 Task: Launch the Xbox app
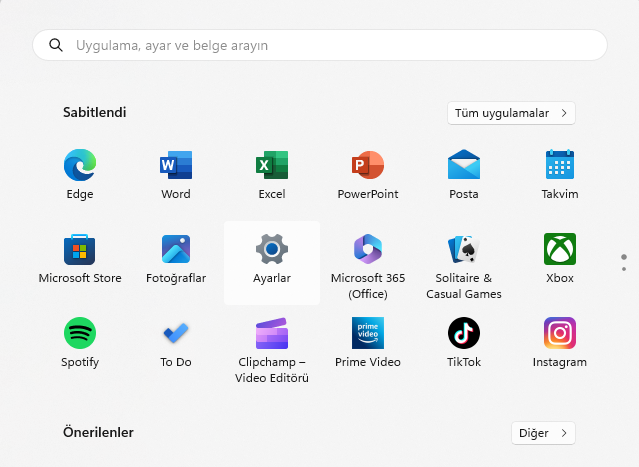pos(560,258)
